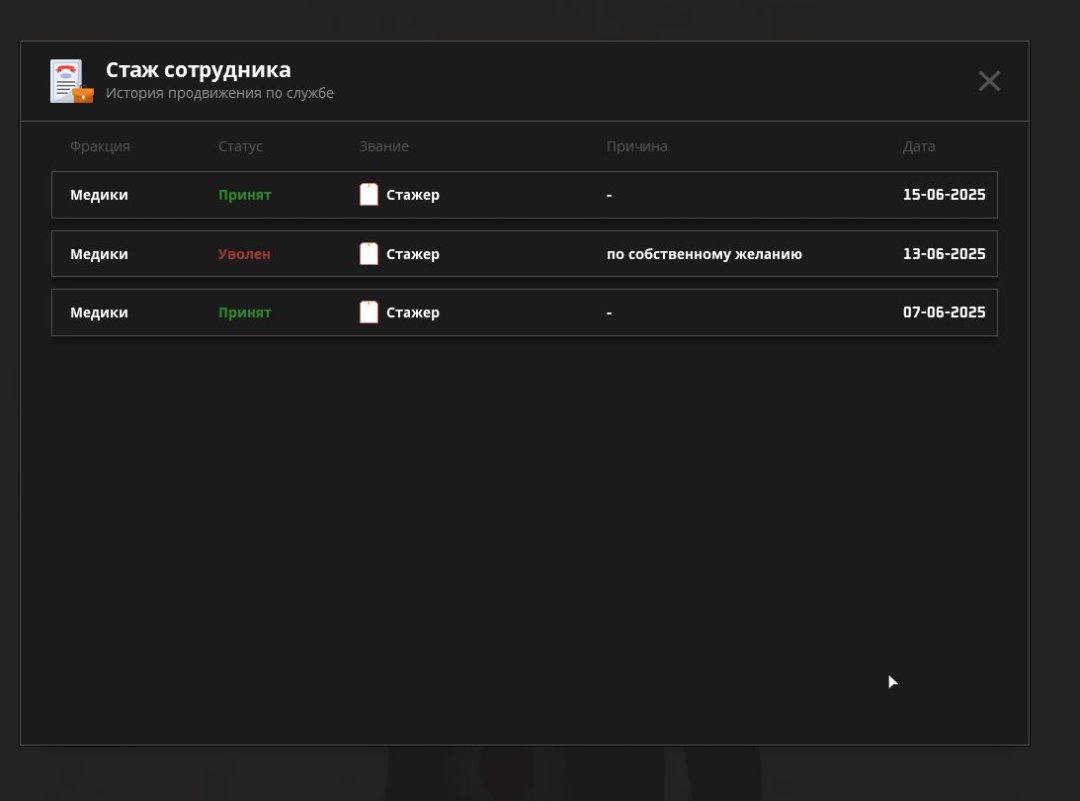
Task: Click the employee record icon in header
Action: (x=71, y=81)
